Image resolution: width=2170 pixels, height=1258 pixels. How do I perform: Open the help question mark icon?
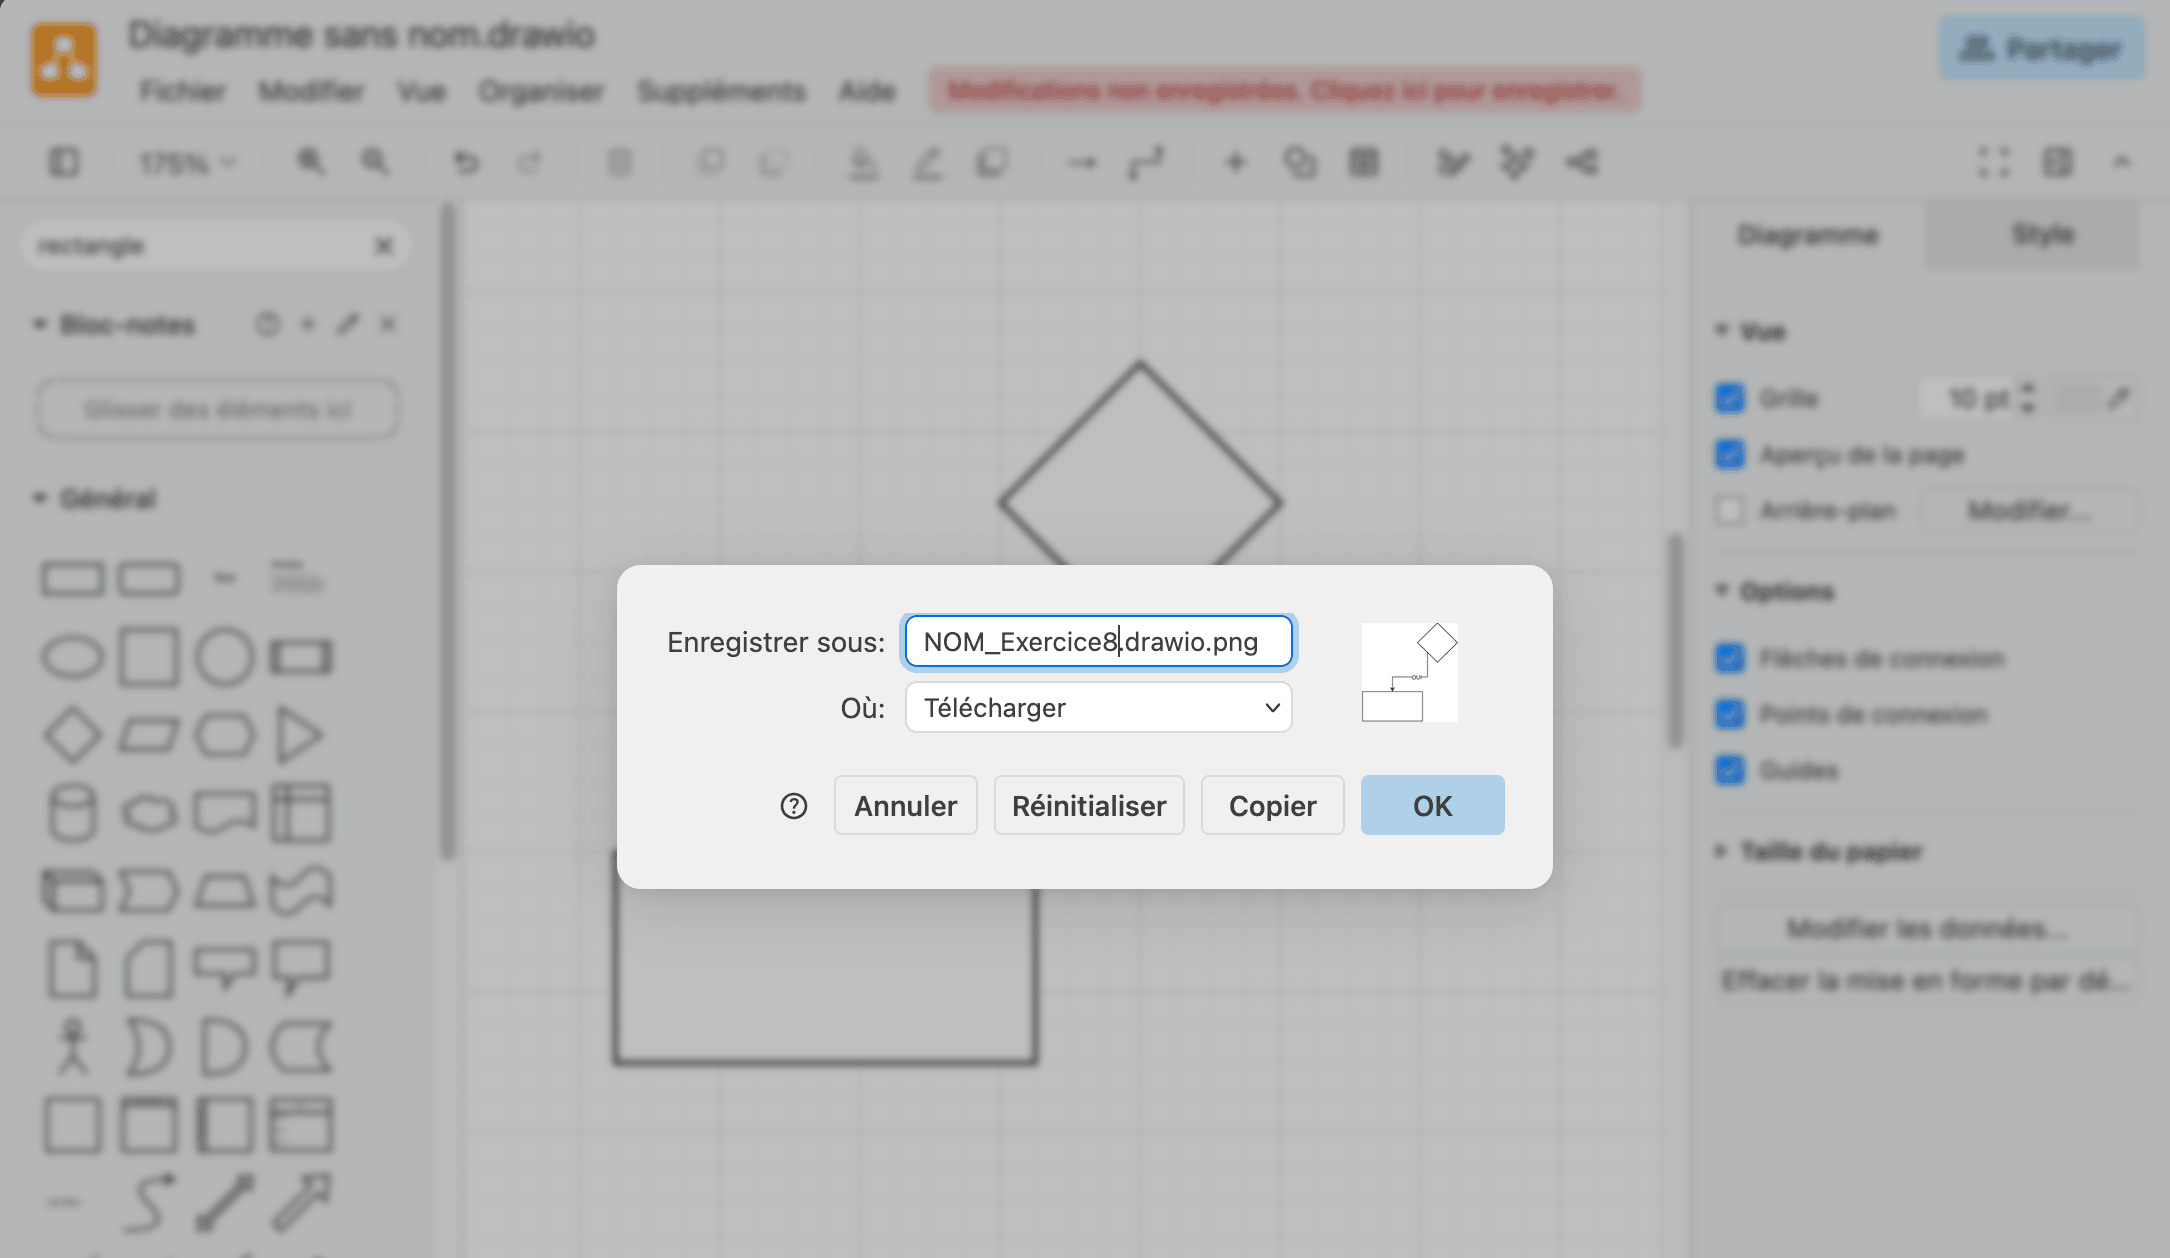pos(794,806)
